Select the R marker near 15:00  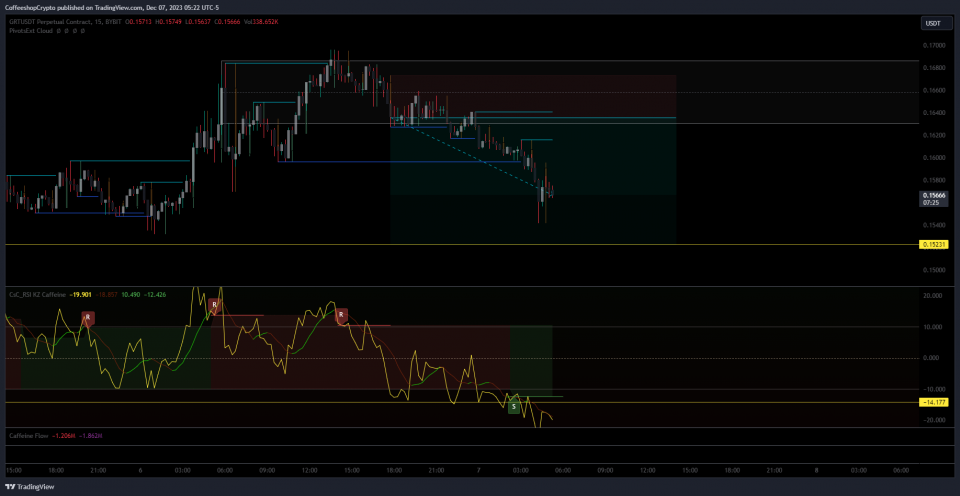click(342, 315)
